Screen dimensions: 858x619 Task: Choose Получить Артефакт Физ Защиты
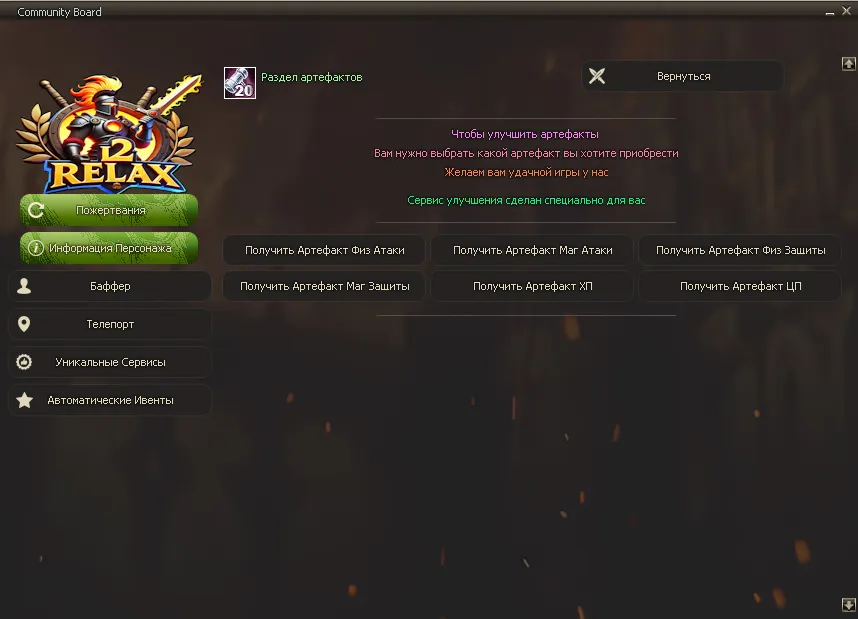(740, 250)
